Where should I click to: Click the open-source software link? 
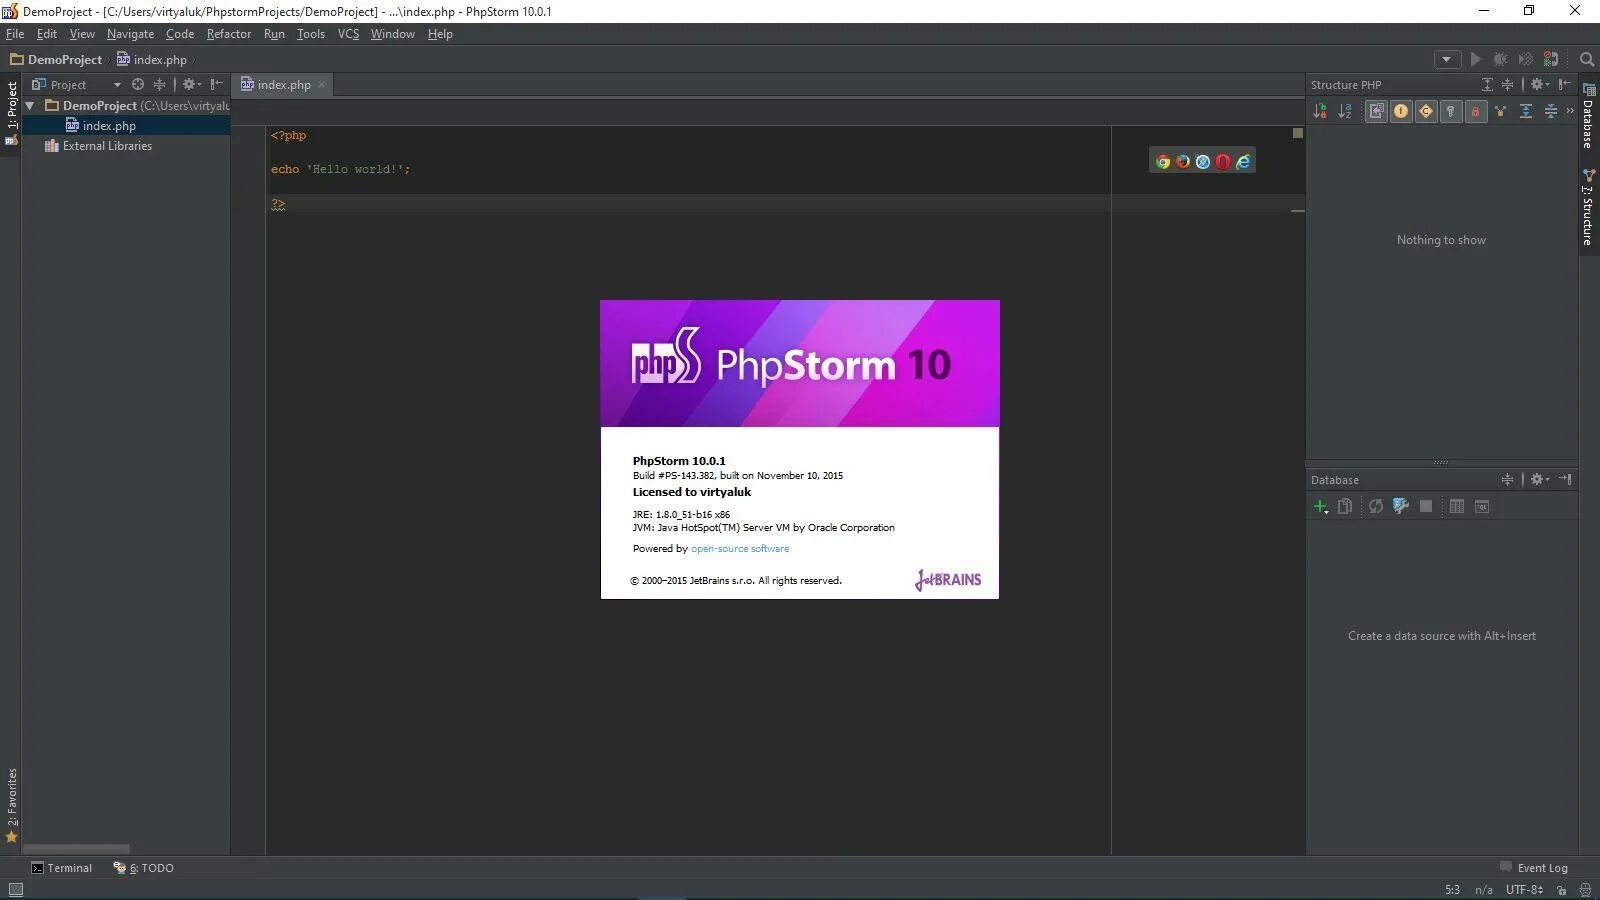740,549
